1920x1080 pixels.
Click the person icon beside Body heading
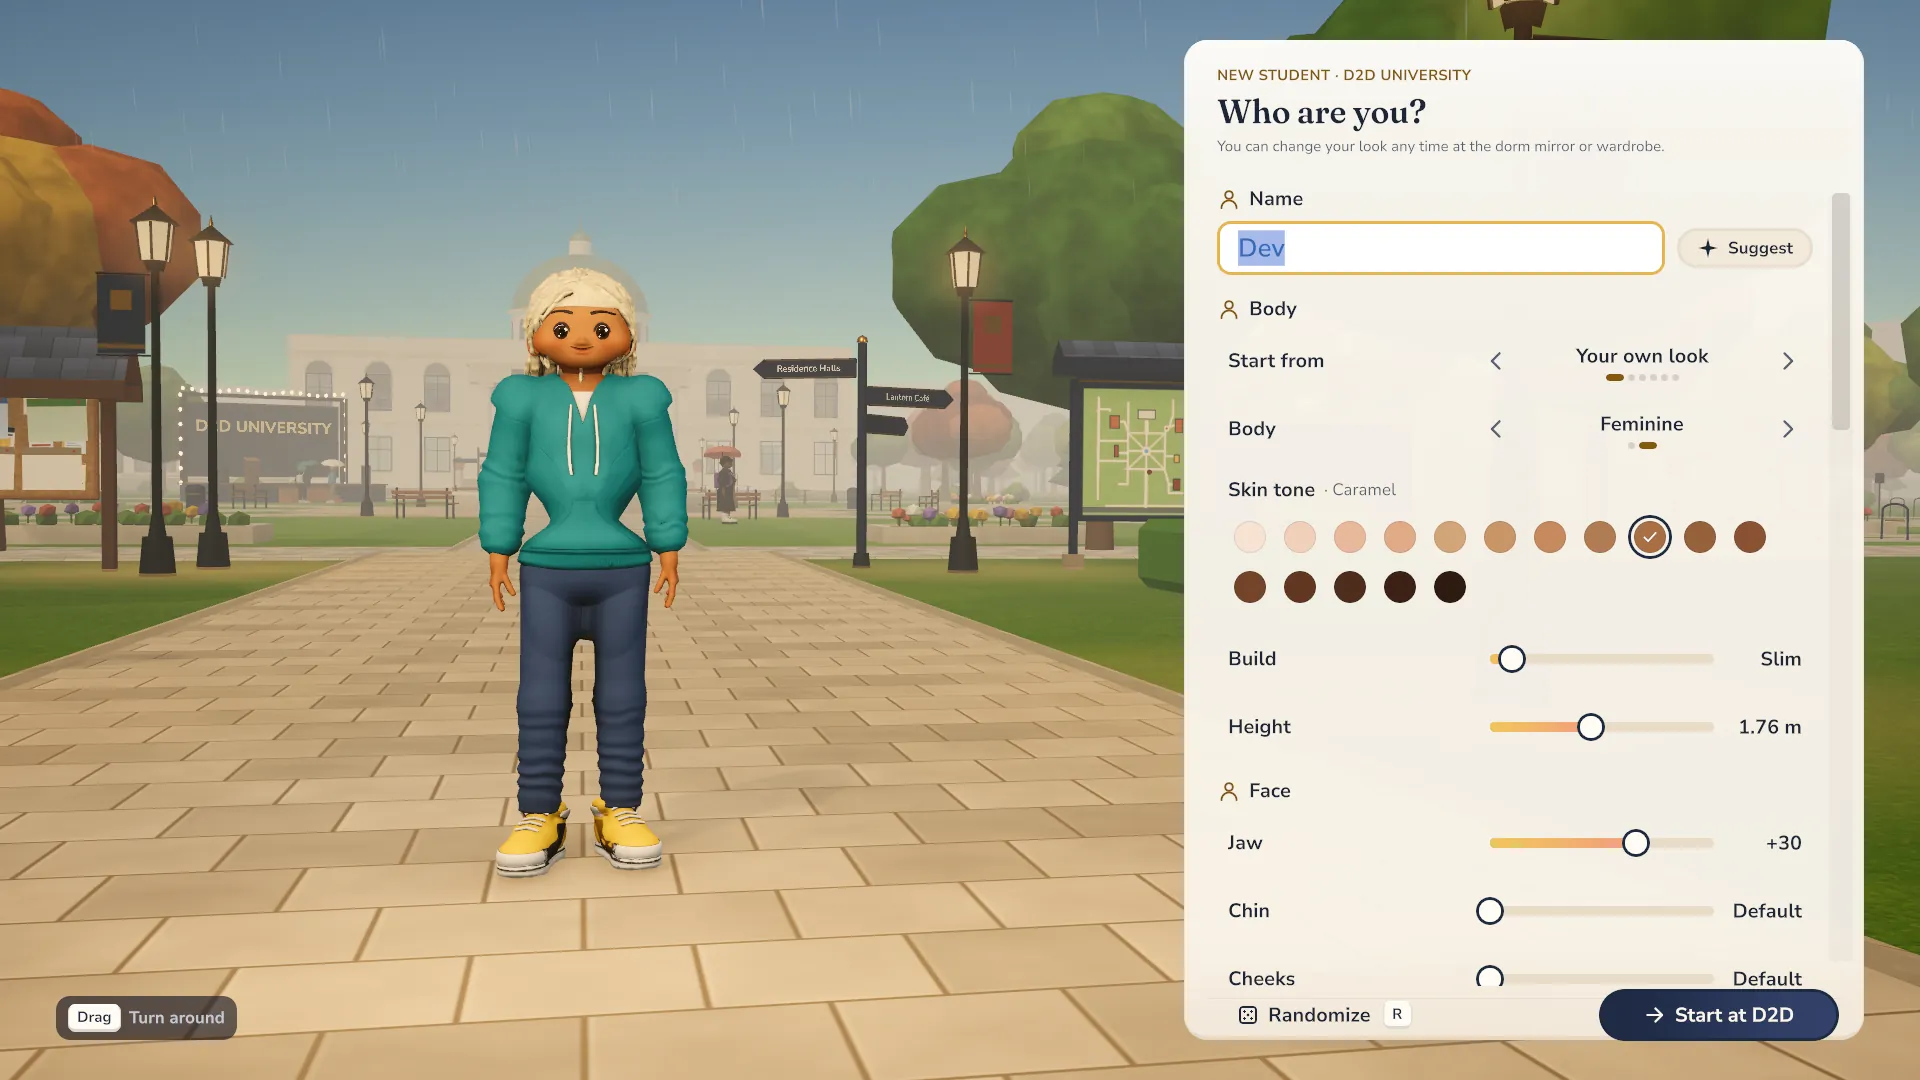1229,309
